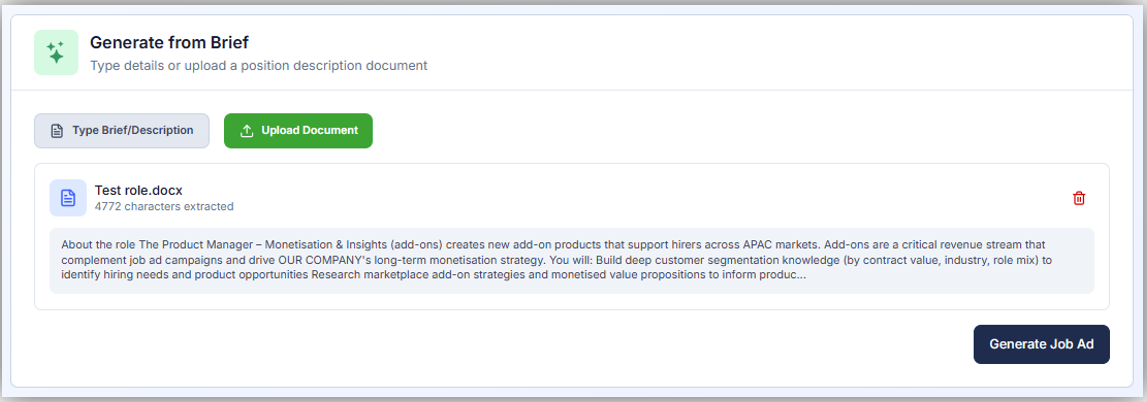Viewport: 1147px width, 402px height.
Task: Switch to Type Brief/Description mode
Action: [x=122, y=131]
